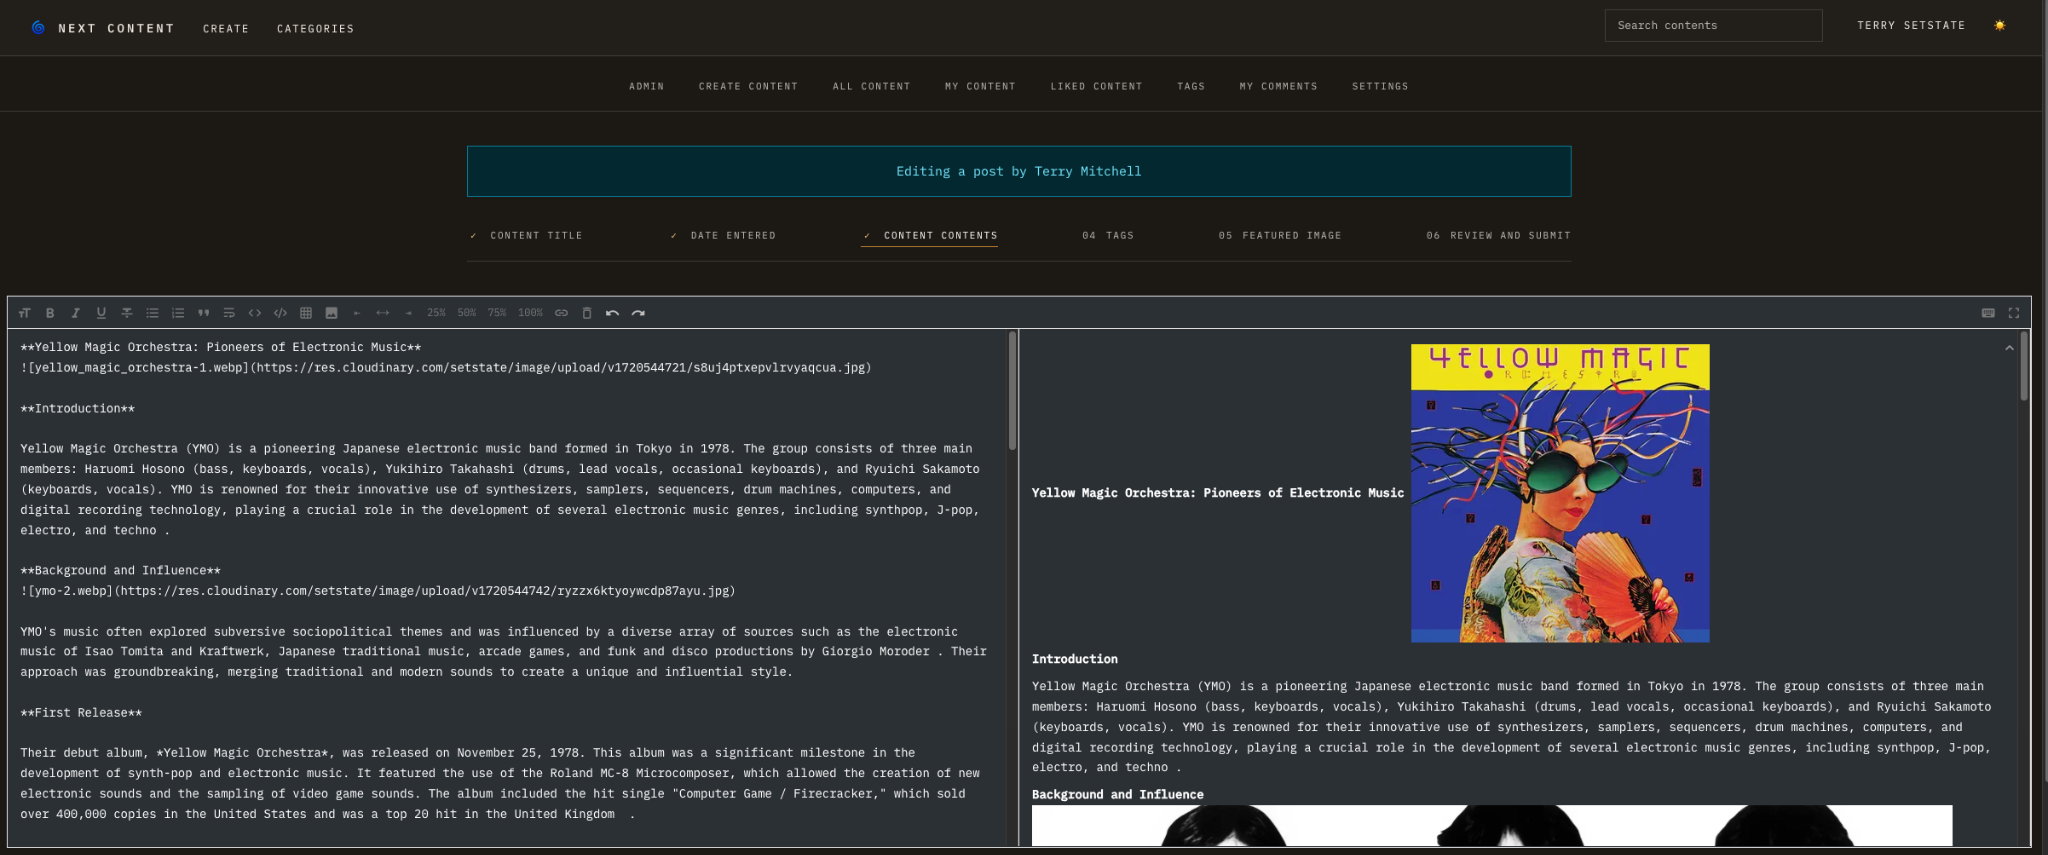Click the yellow_magic_orchestra-1.webp image markdown line
The image size is (2048, 855).
pyautogui.click(x=446, y=368)
